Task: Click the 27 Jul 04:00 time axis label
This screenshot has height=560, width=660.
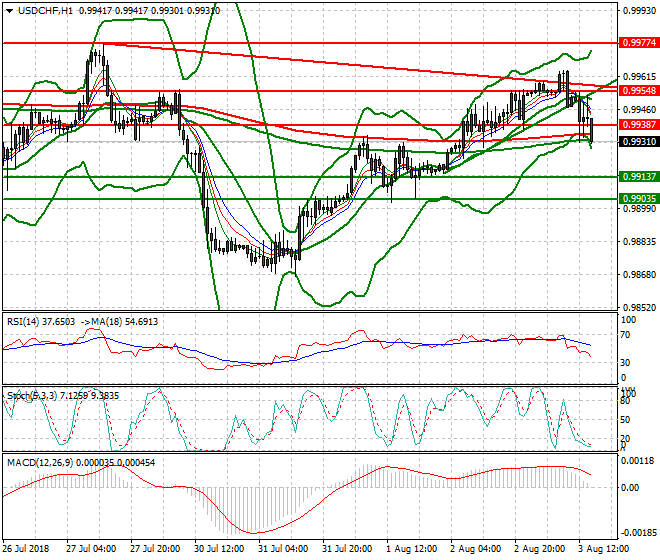Action: pos(91,549)
